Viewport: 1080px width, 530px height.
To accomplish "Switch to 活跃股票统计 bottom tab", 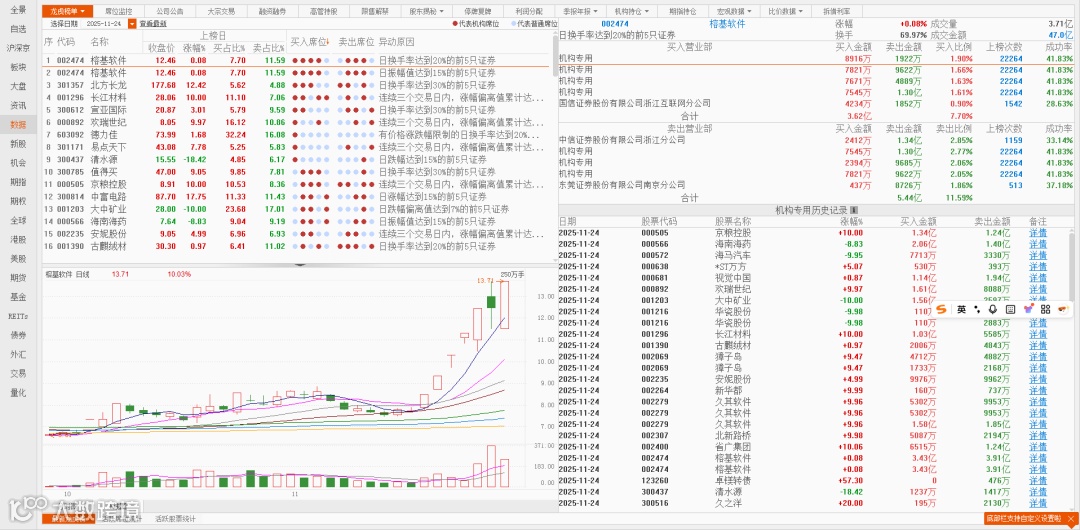I will (x=175, y=519).
